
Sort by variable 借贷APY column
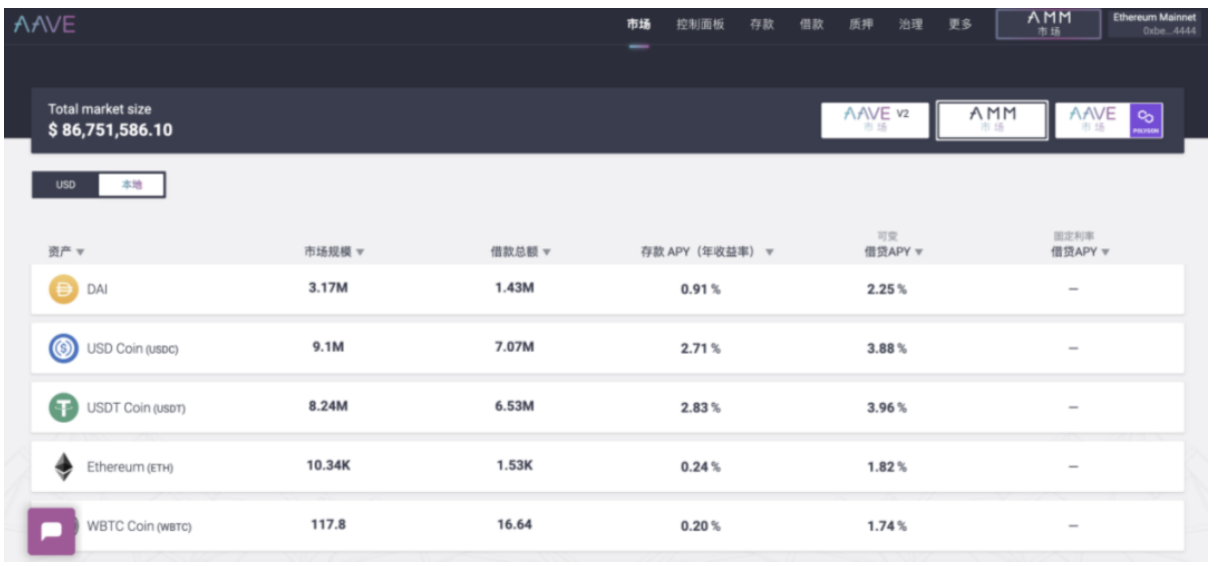(893, 252)
